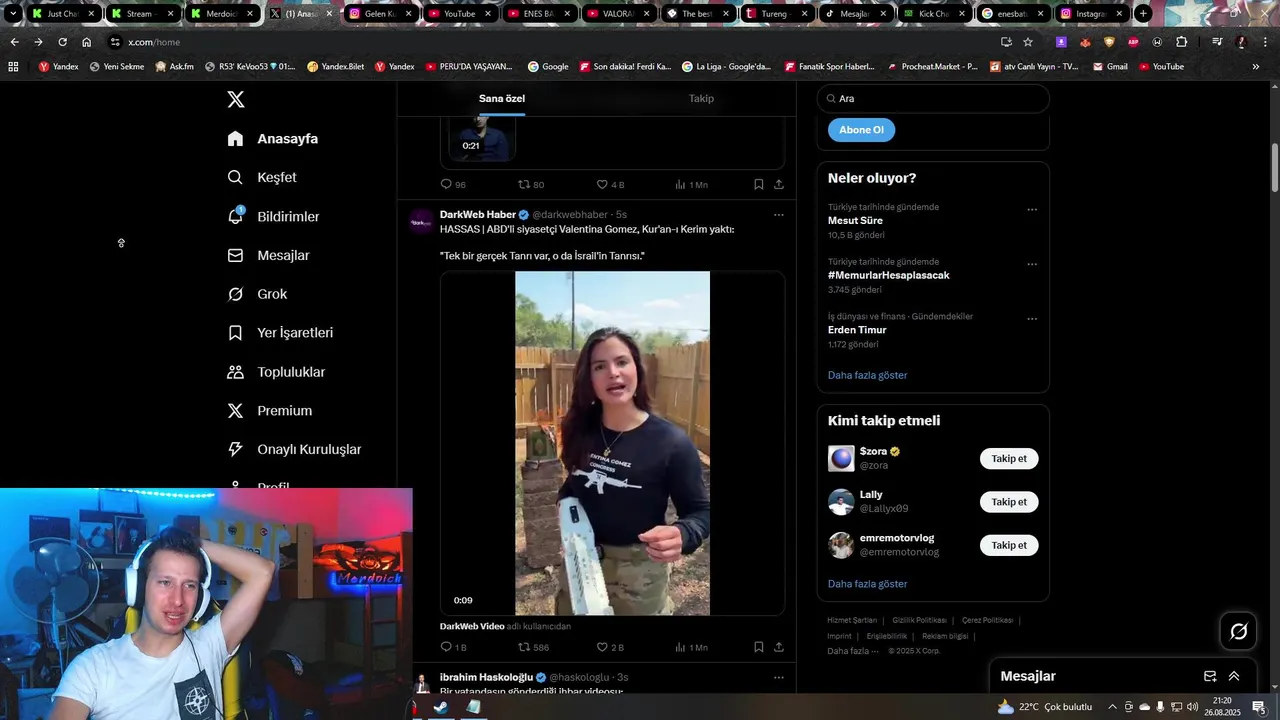Bookmark the DarkWeb Haber post

(x=759, y=647)
